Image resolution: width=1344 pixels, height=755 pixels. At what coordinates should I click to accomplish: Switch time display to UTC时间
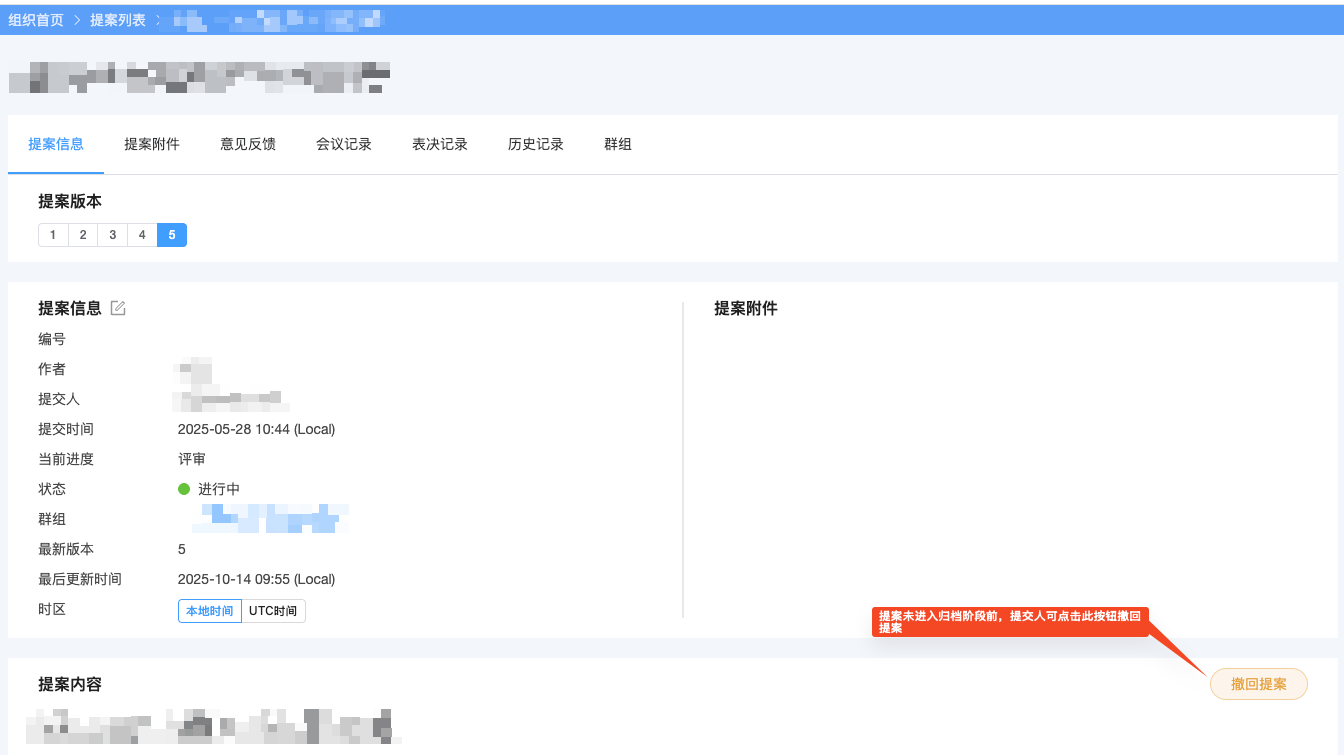271,609
